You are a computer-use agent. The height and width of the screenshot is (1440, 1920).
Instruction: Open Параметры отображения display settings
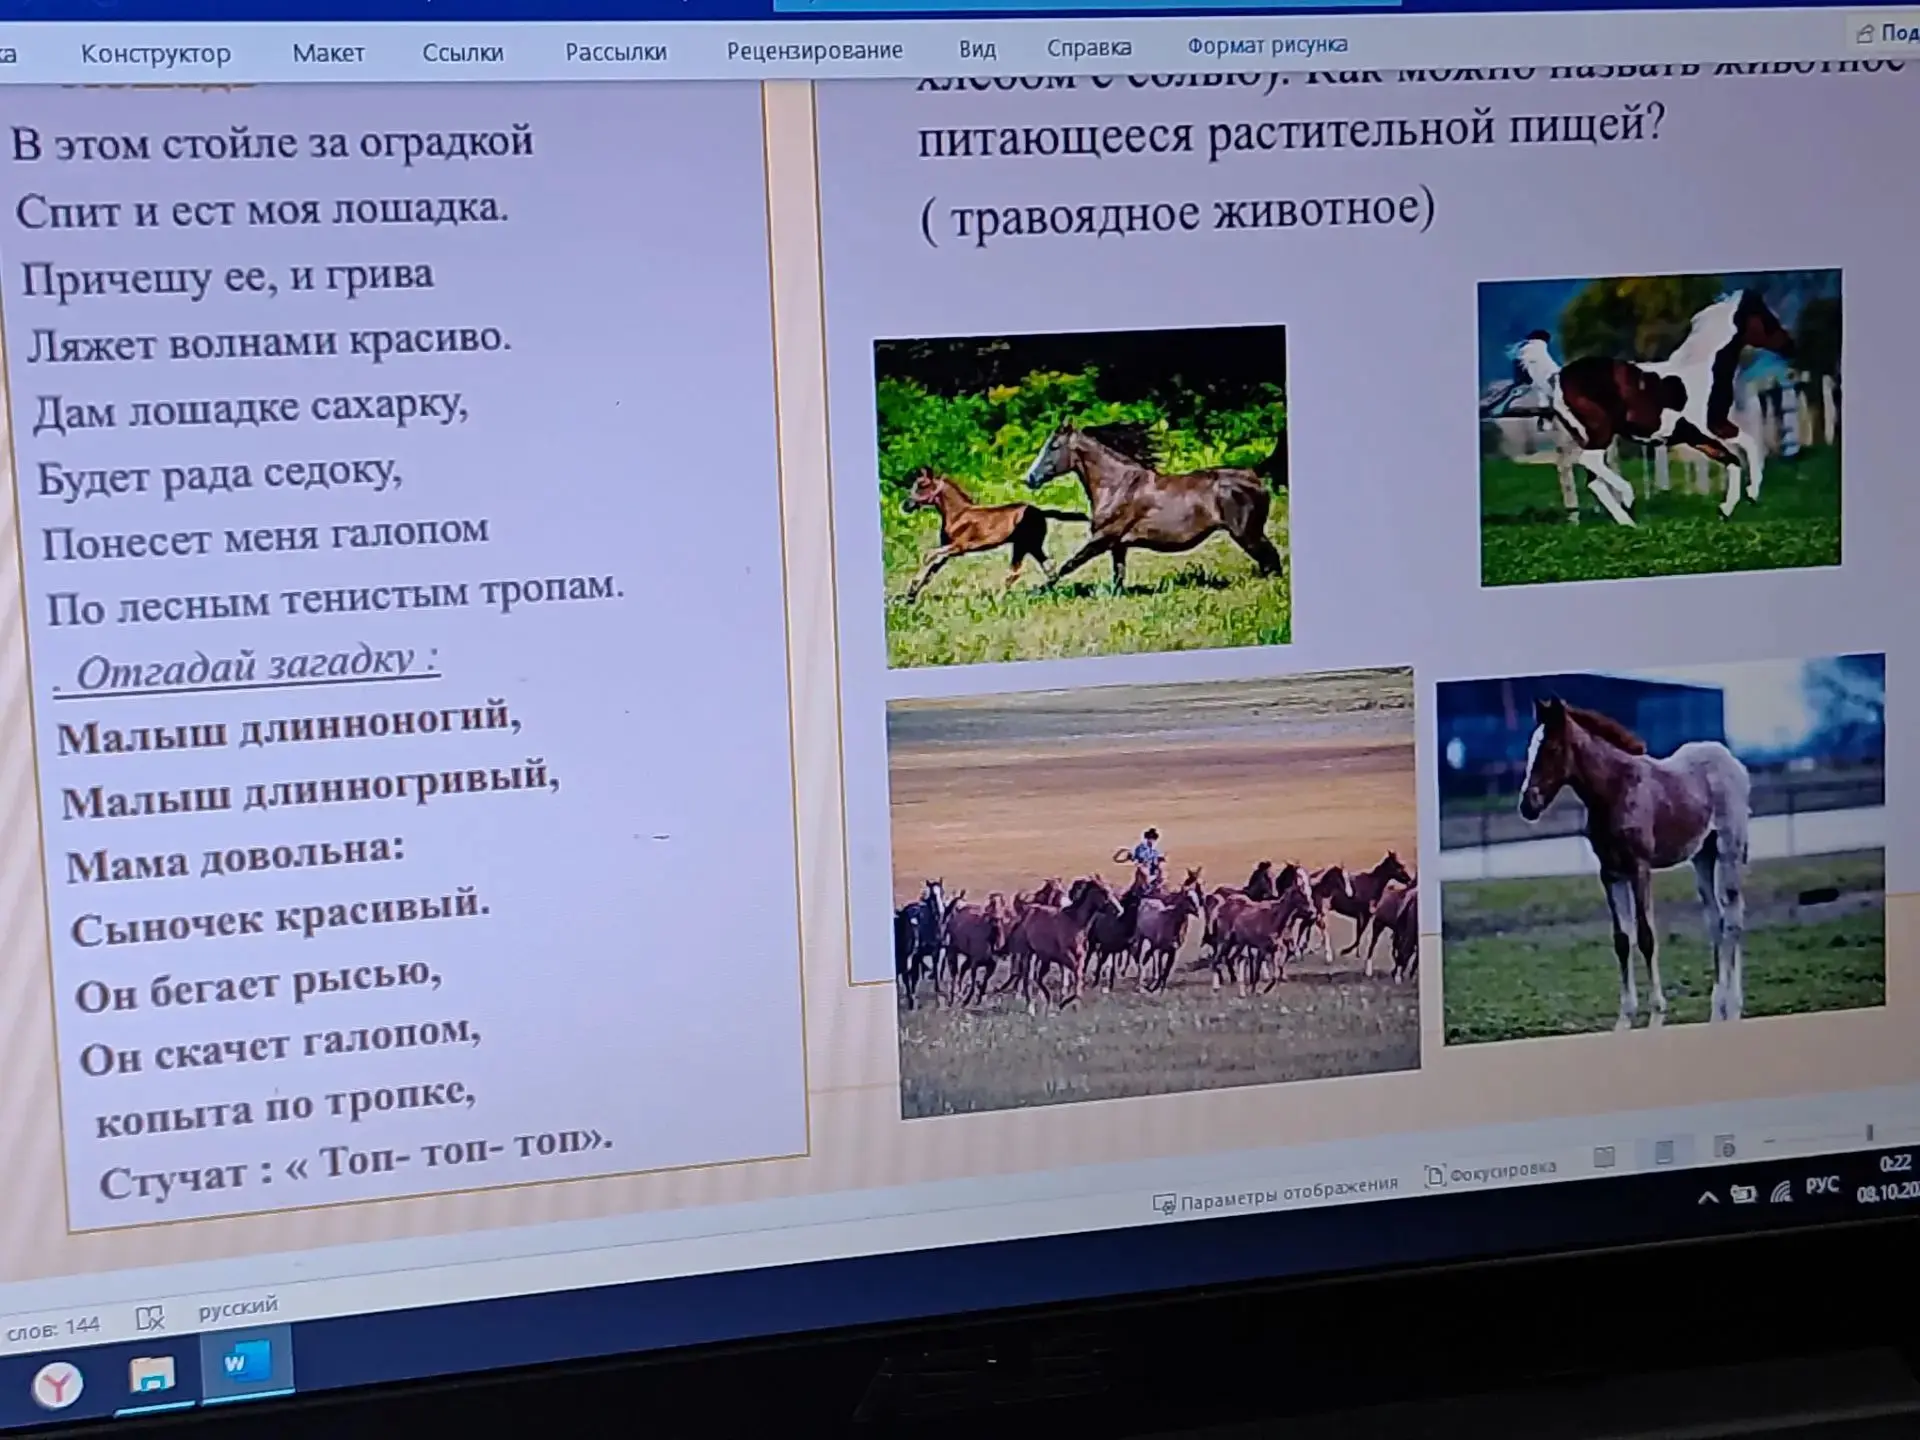[1276, 1194]
